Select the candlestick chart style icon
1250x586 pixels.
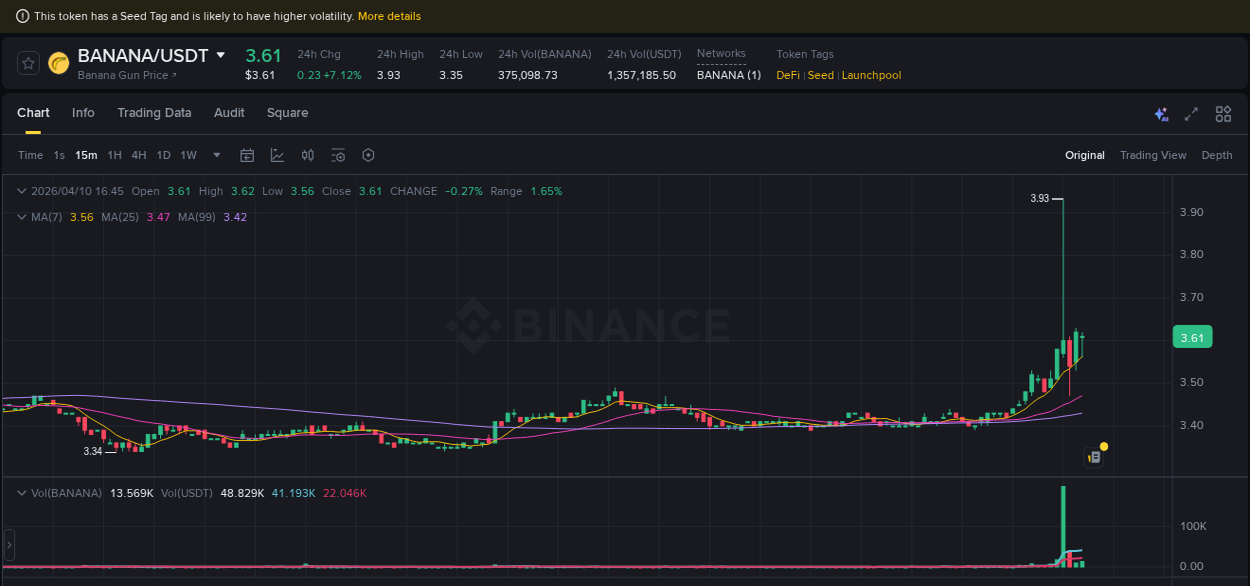point(308,155)
